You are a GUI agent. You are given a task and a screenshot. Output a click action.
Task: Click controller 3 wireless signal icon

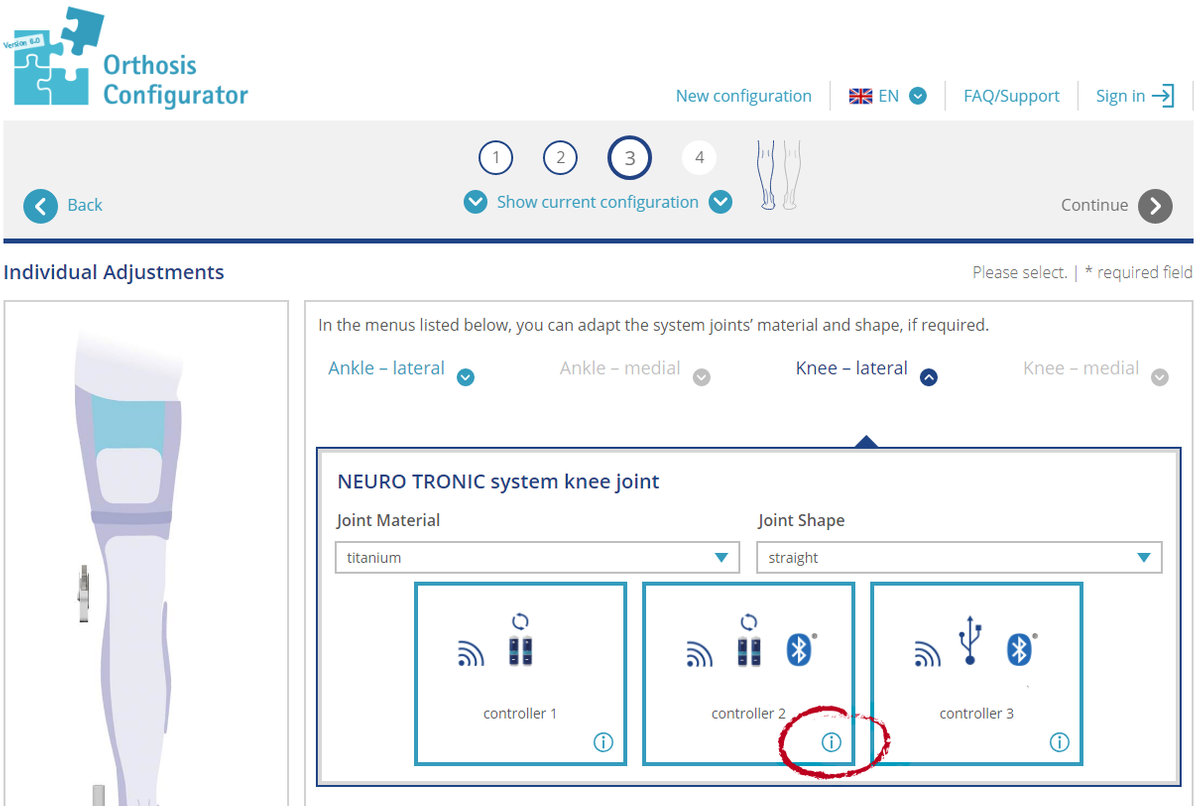pos(927,654)
